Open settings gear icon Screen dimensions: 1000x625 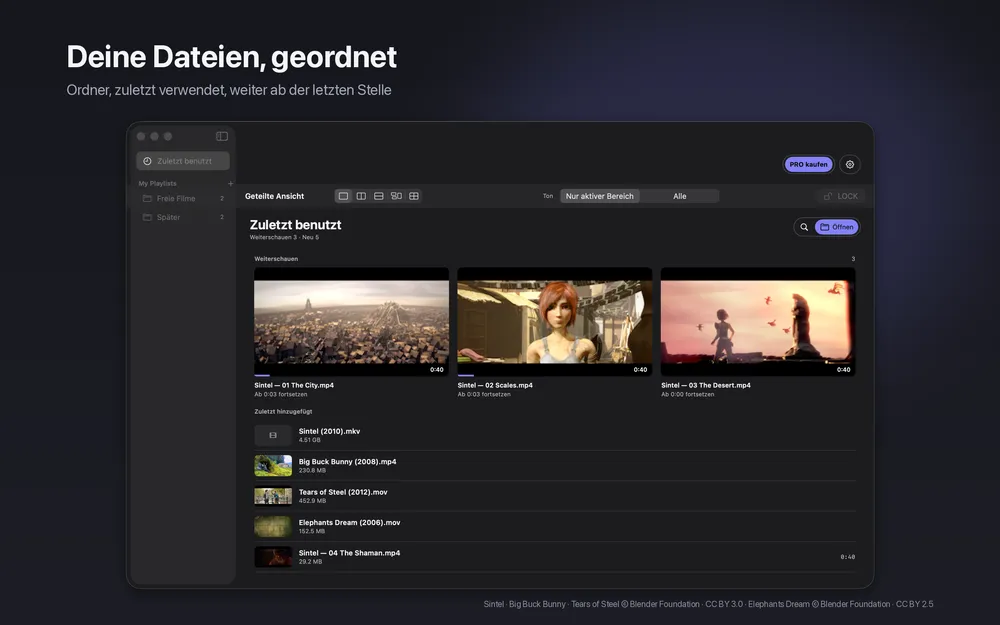coord(850,165)
